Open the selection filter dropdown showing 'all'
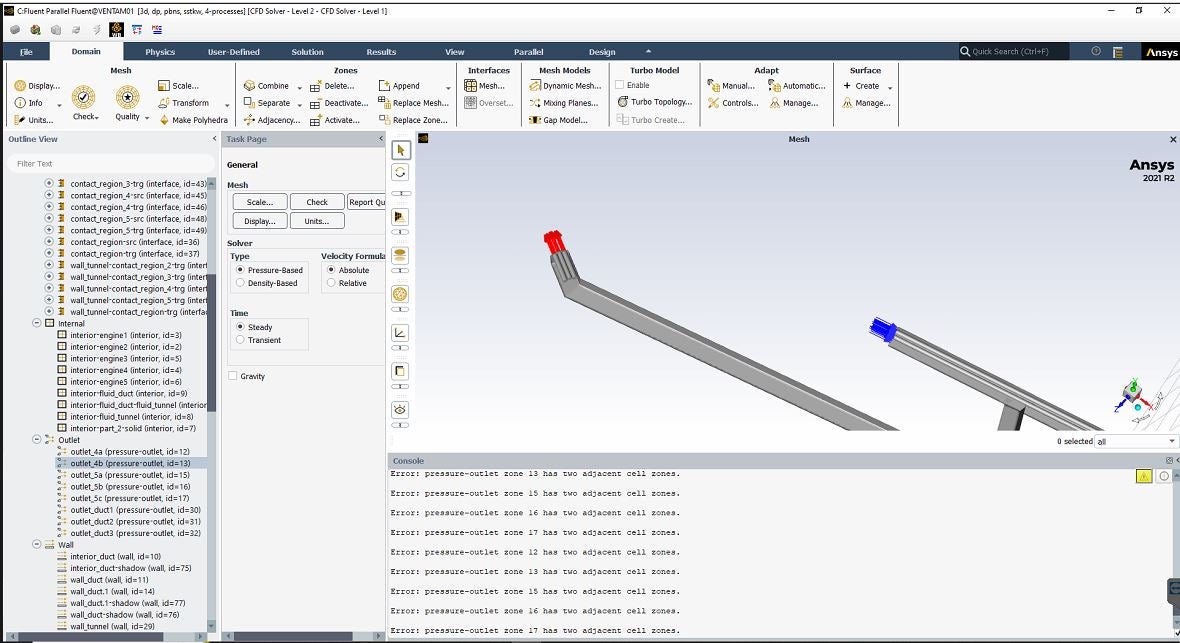Image resolution: width=1180 pixels, height=643 pixels. tap(1136, 441)
